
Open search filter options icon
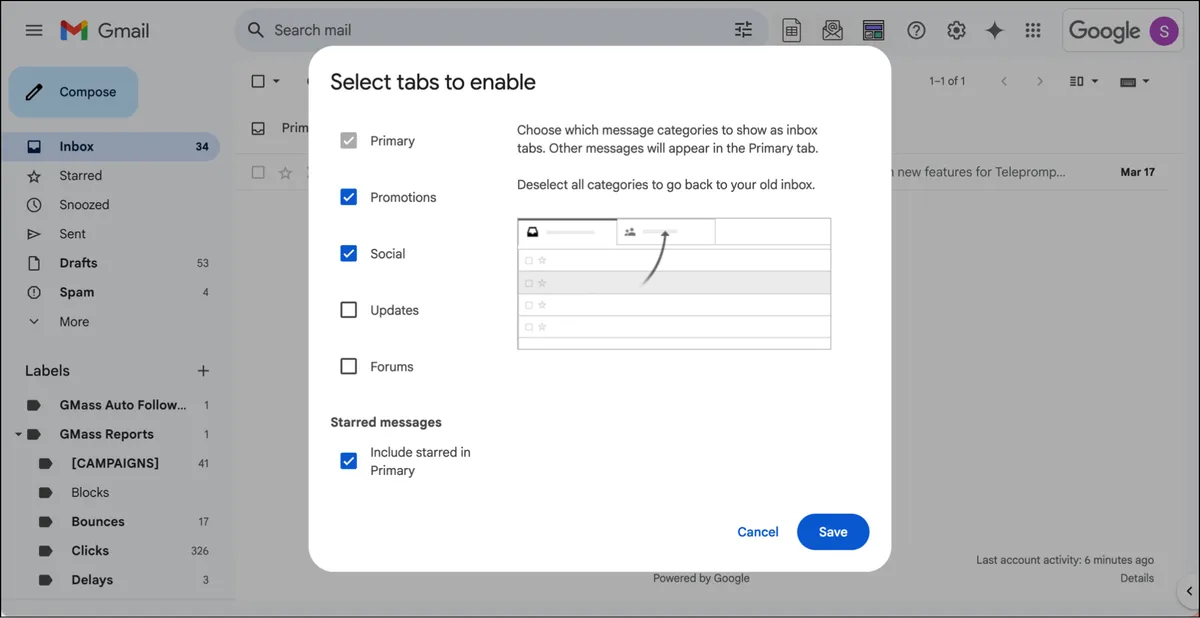[x=743, y=30]
